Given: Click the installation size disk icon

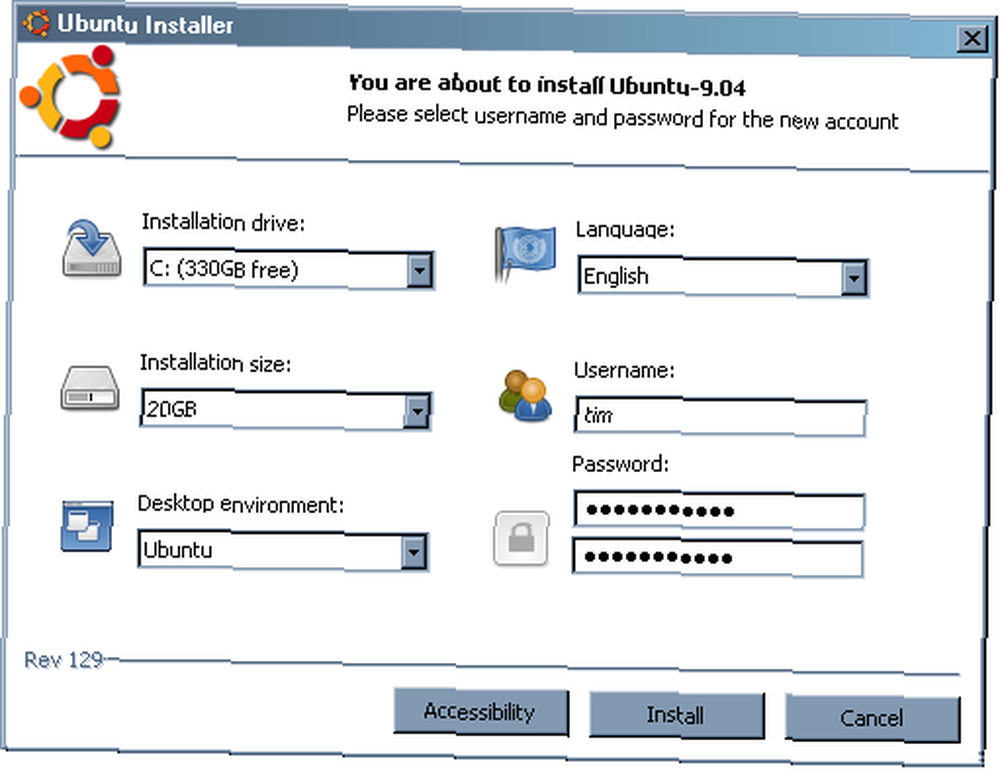Looking at the screenshot, I should [x=90, y=388].
